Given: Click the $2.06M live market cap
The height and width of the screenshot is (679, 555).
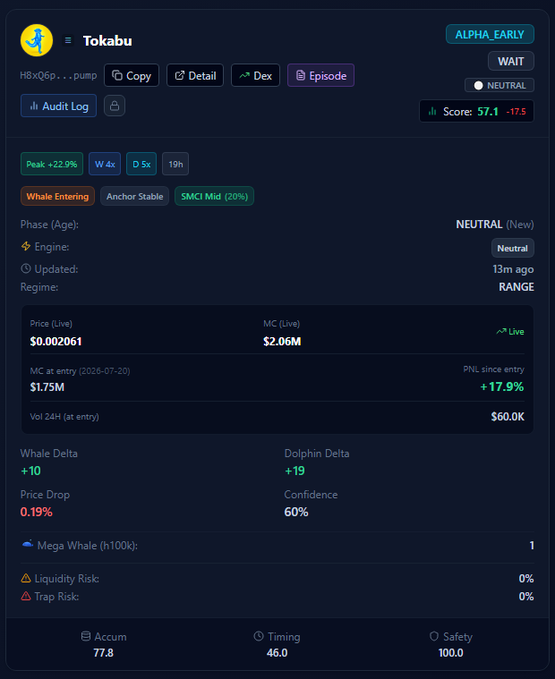Looking at the screenshot, I should (282, 341).
